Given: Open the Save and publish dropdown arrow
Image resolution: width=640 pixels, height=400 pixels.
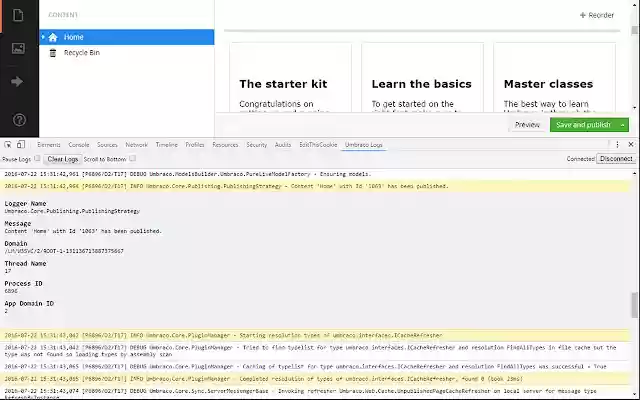Looking at the screenshot, I should 622,125.
